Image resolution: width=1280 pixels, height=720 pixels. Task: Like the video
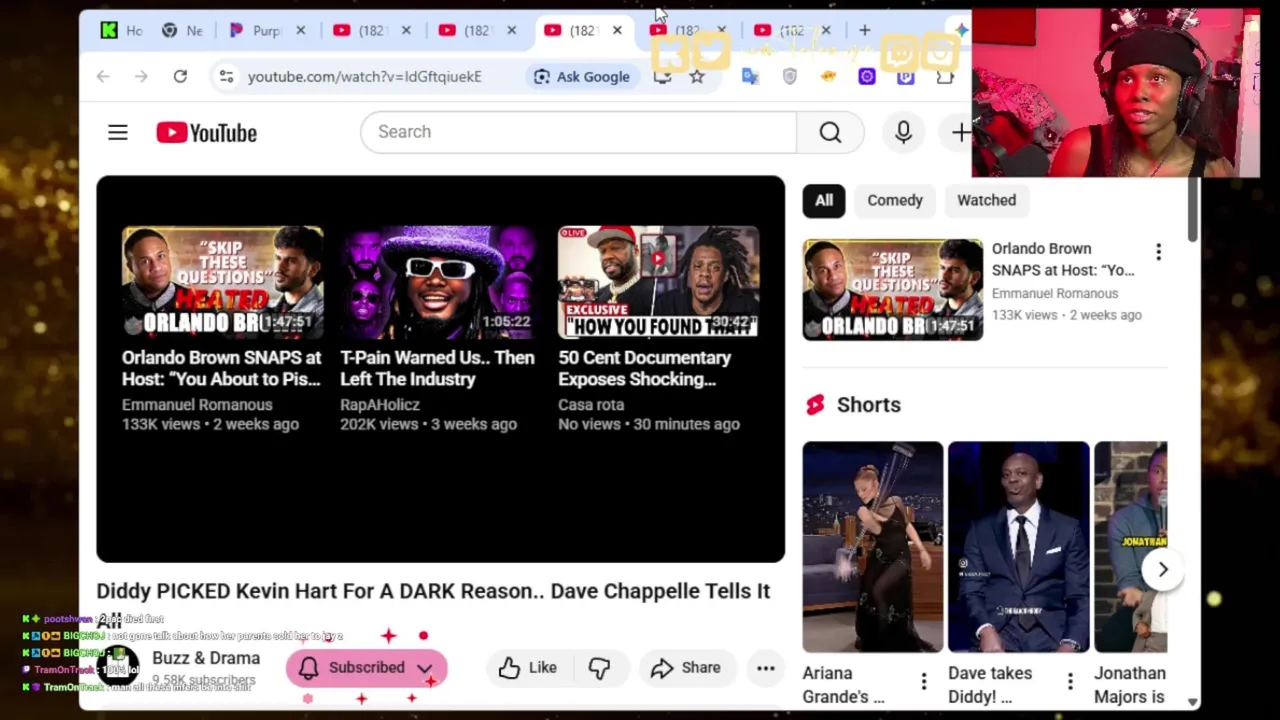coord(527,668)
